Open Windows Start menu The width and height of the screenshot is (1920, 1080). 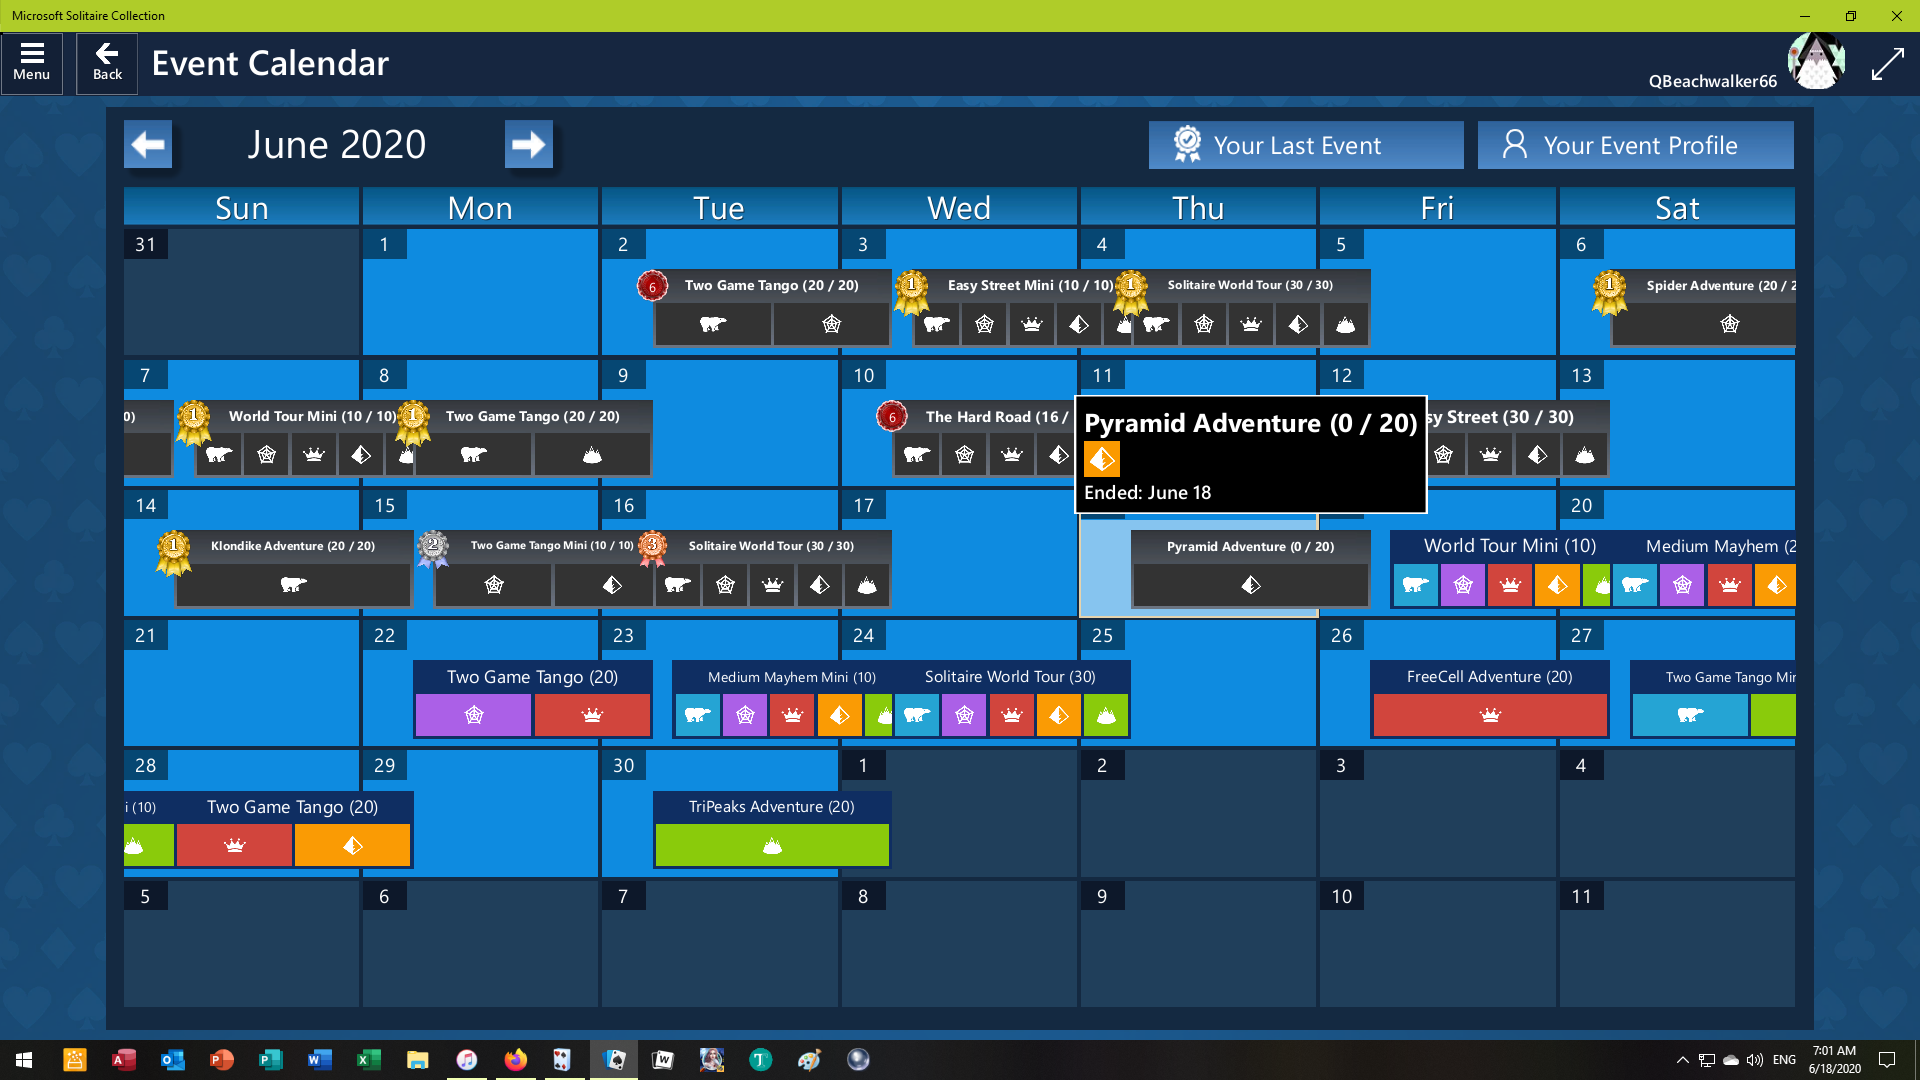tap(24, 1060)
